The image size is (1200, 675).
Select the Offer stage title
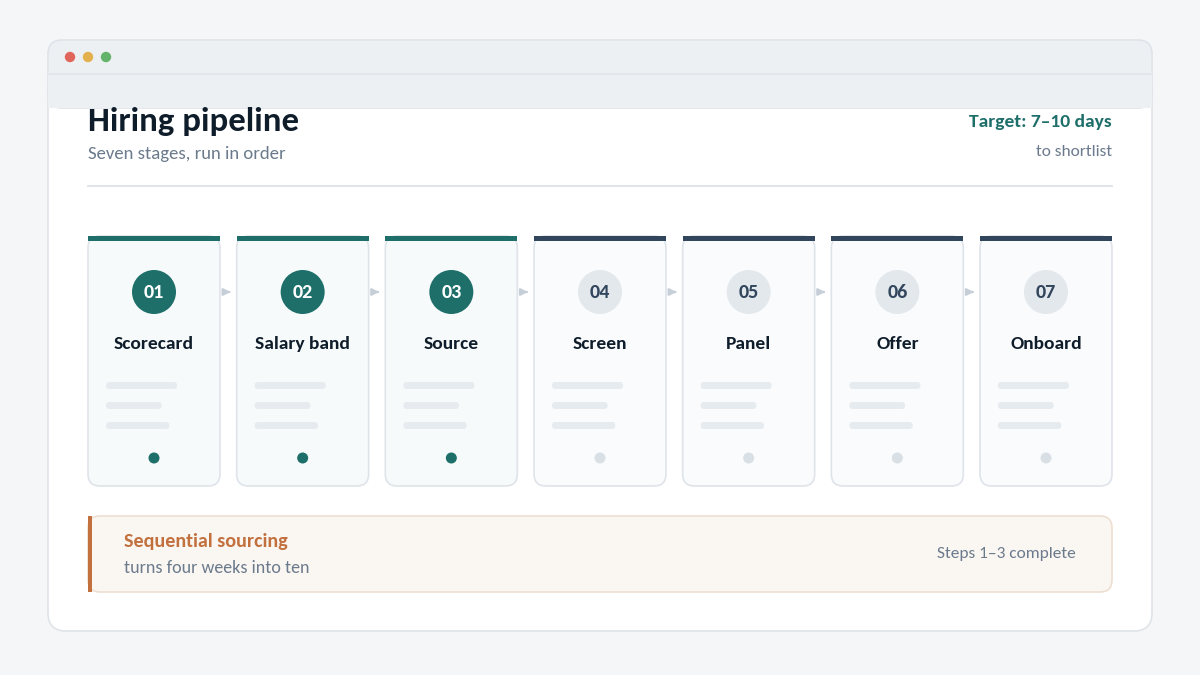tap(897, 343)
